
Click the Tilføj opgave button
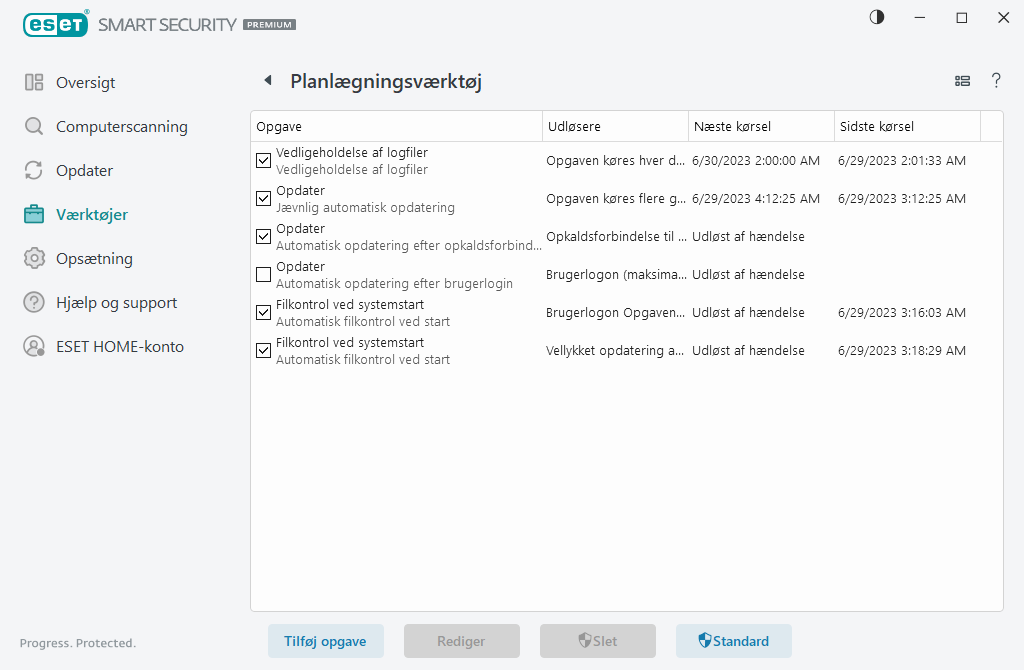coord(326,641)
